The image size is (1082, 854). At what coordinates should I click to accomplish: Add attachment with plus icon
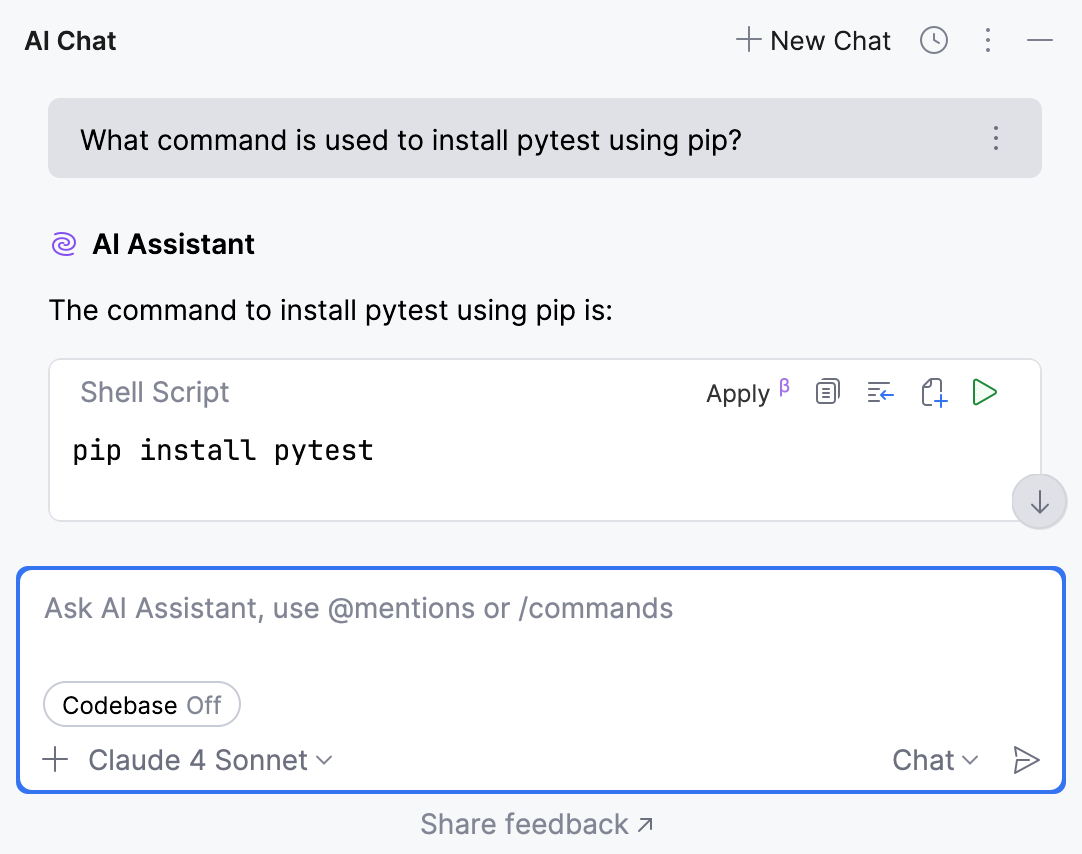coord(56,760)
